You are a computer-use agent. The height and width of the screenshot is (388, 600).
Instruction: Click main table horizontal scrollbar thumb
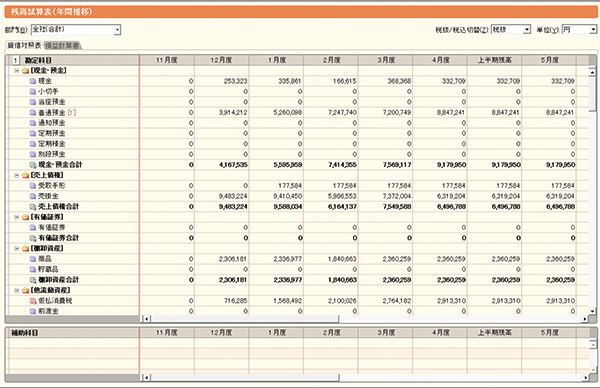click(245, 318)
